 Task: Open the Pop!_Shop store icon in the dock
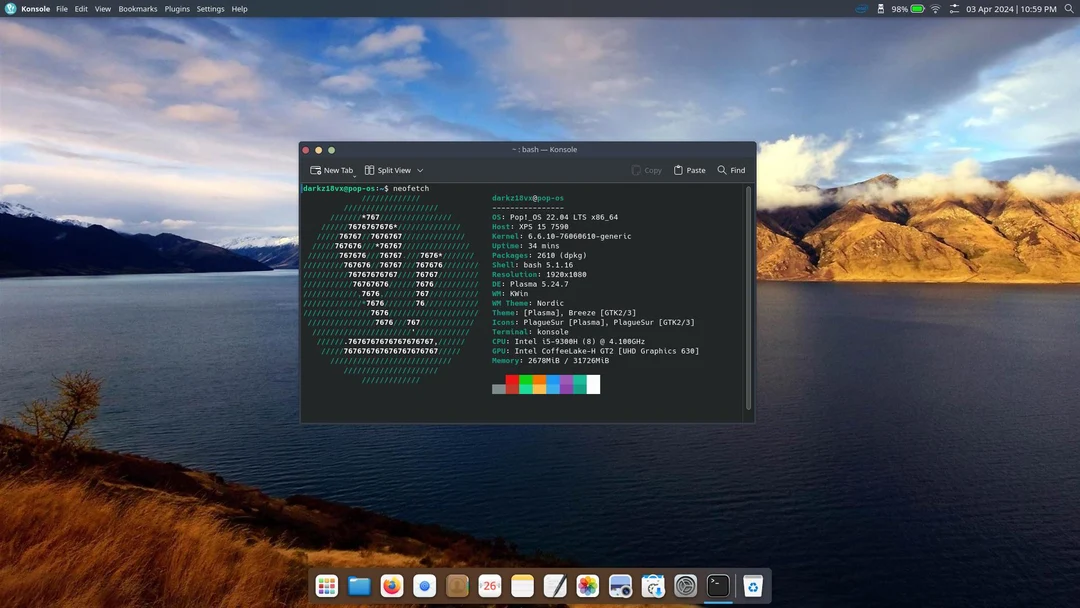click(x=652, y=585)
